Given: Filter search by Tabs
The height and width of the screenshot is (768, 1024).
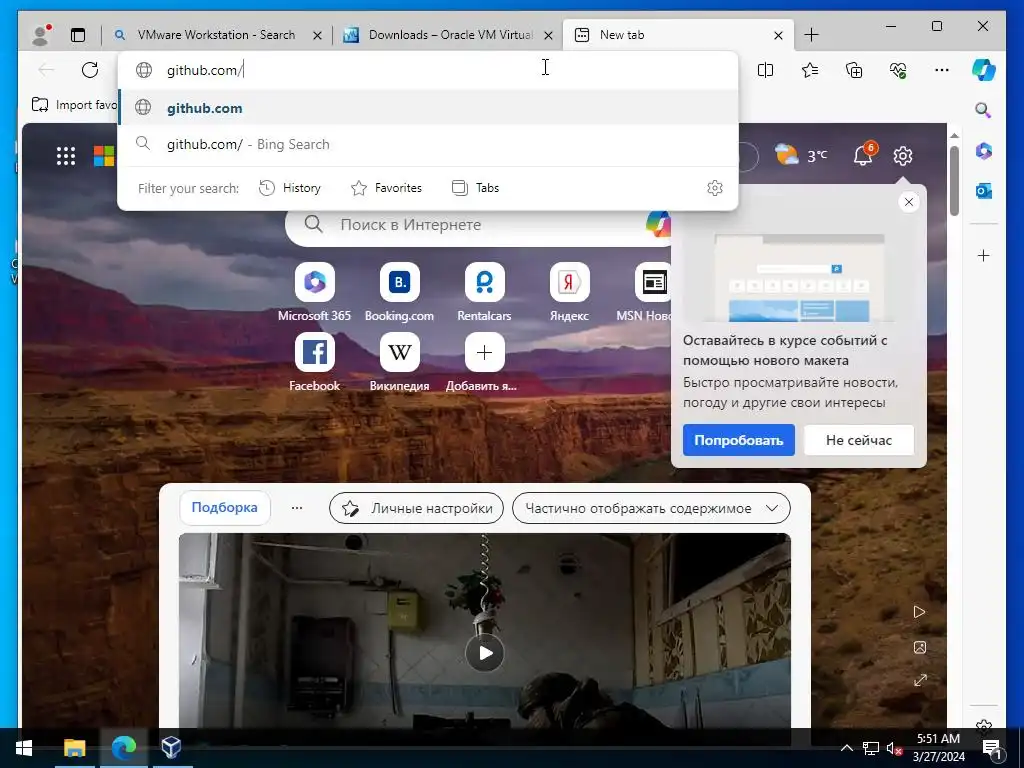Looking at the screenshot, I should pos(475,188).
